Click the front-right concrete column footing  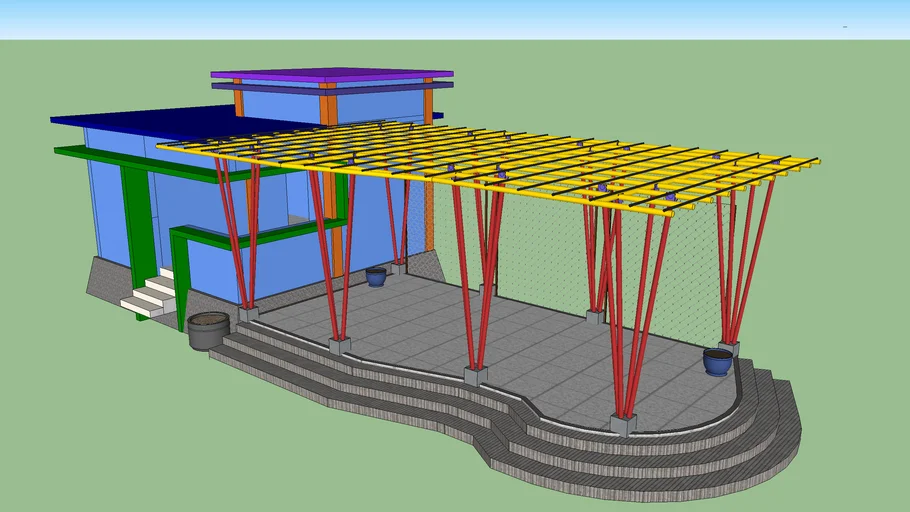(x=623, y=425)
